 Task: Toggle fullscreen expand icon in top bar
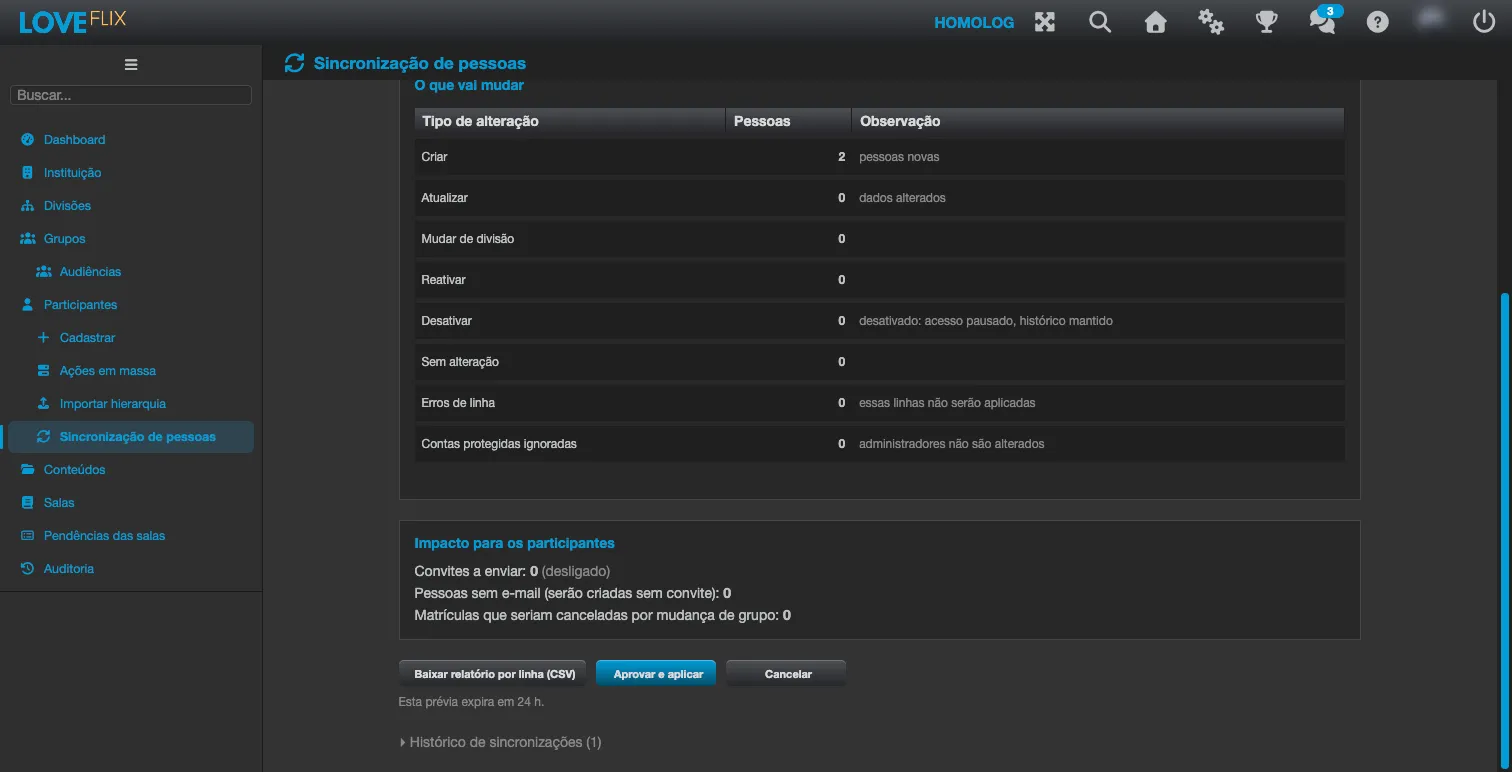(1045, 22)
